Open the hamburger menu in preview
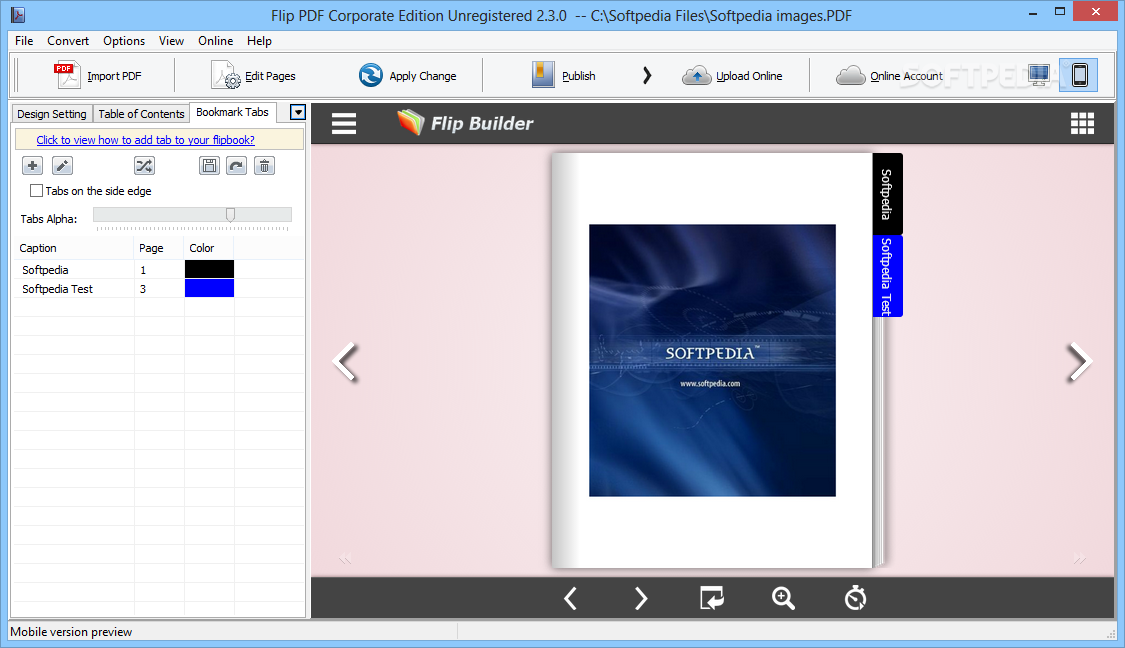This screenshot has width=1125, height=648. (x=344, y=123)
